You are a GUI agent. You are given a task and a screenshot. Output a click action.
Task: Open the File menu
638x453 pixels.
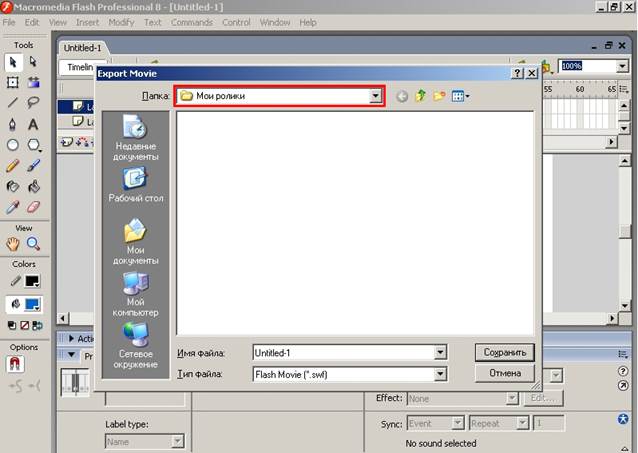click(9, 22)
